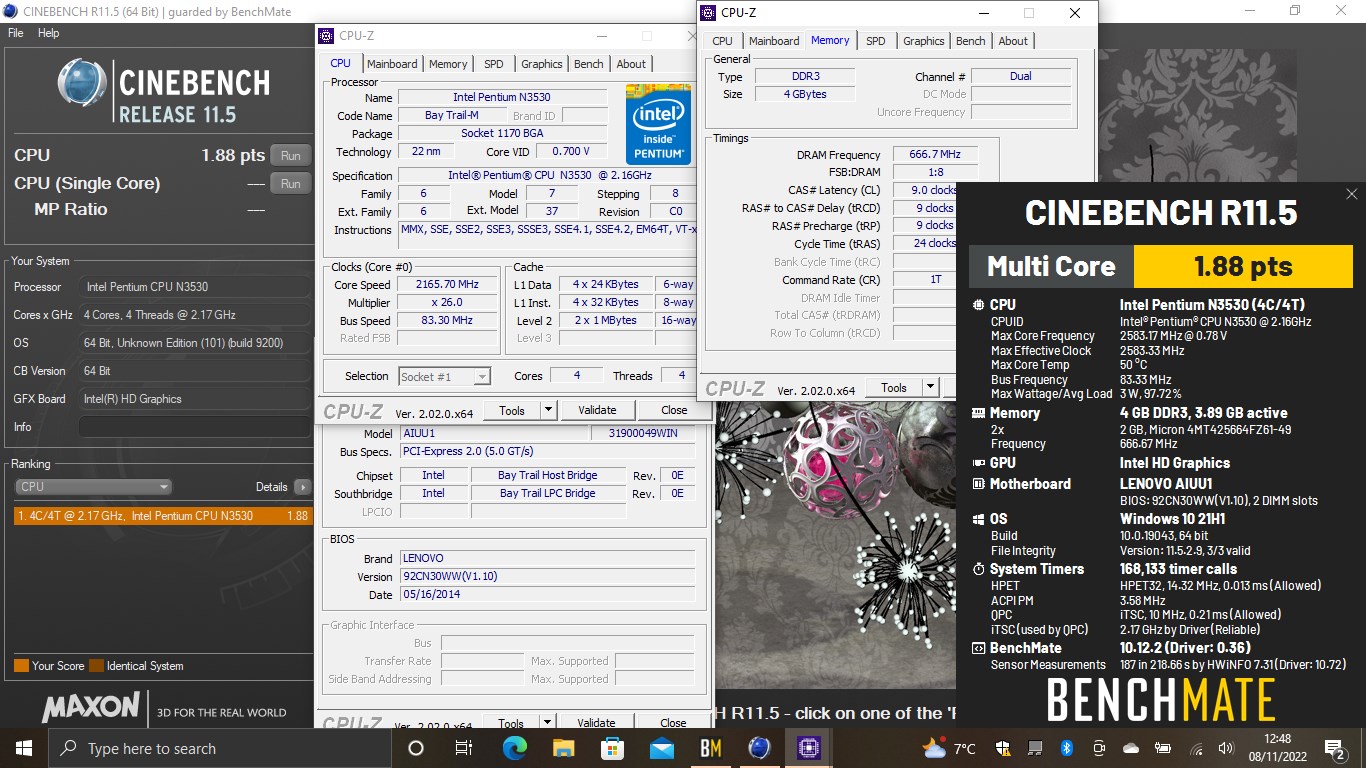Viewport: 1366px width, 768px height.
Task: Run the CPU multi-core benchmark
Action: coord(291,156)
